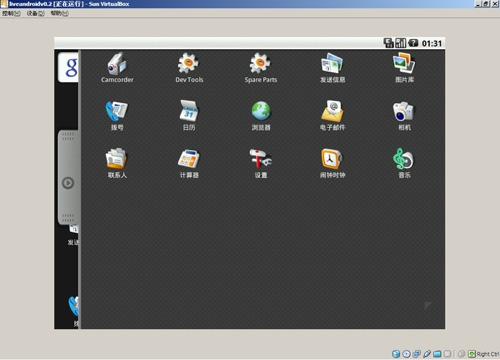Tap the Google search widget
The width and height of the screenshot is (500, 360).
click(69, 67)
